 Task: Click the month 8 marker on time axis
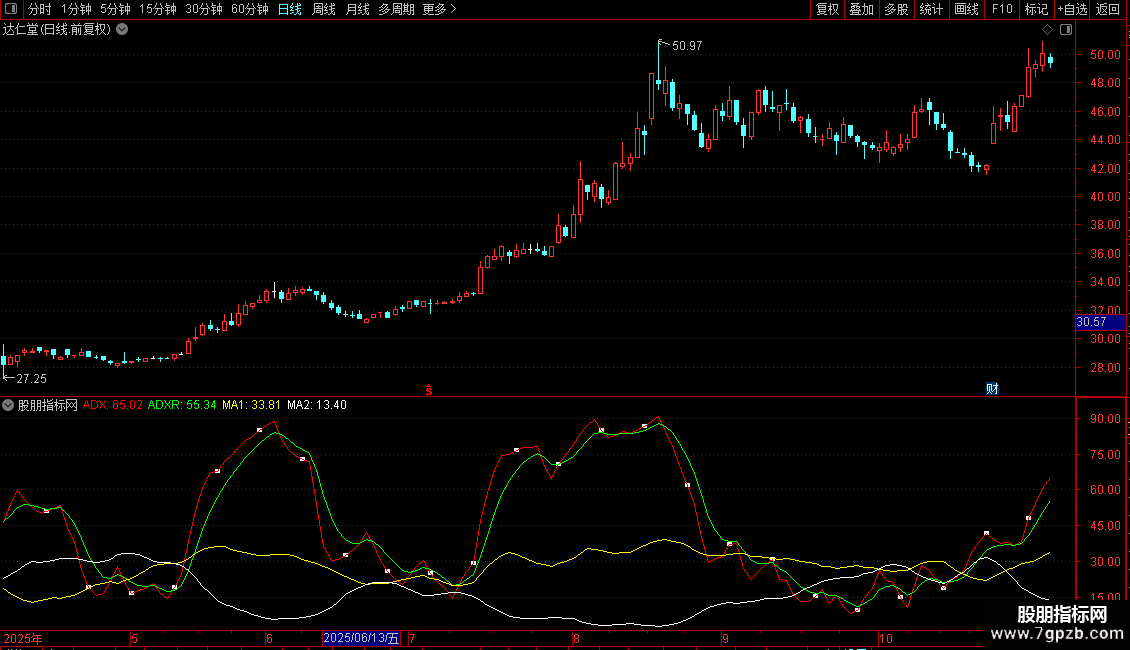576,638
